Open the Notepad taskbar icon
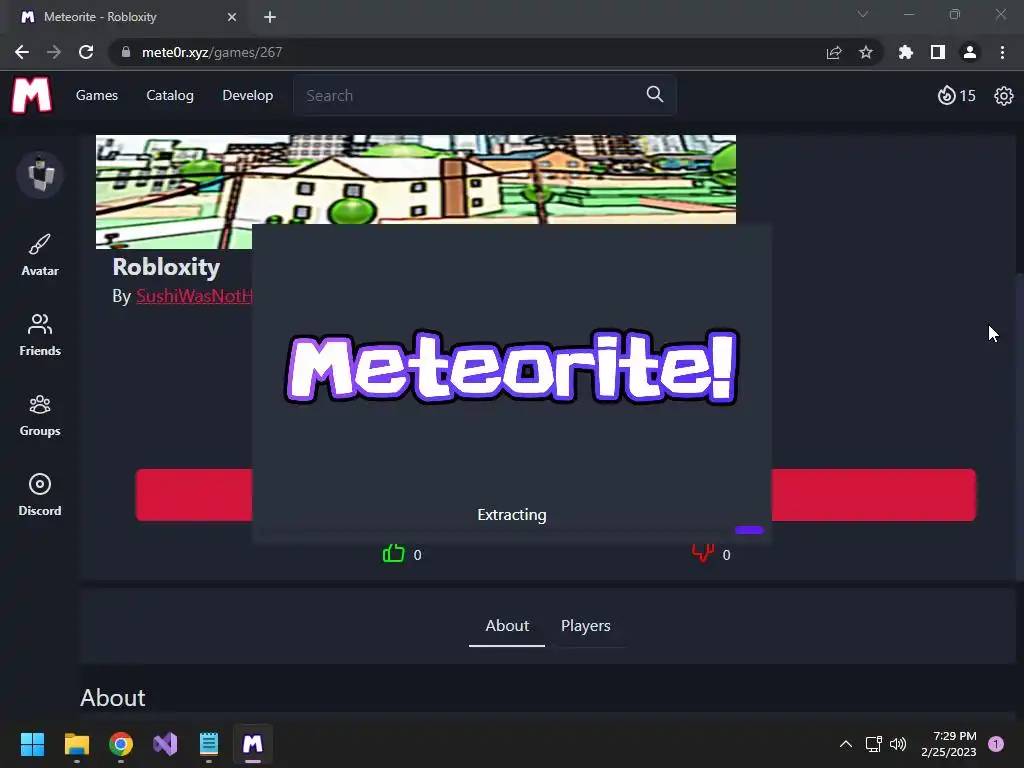 [x=209, y=744]
